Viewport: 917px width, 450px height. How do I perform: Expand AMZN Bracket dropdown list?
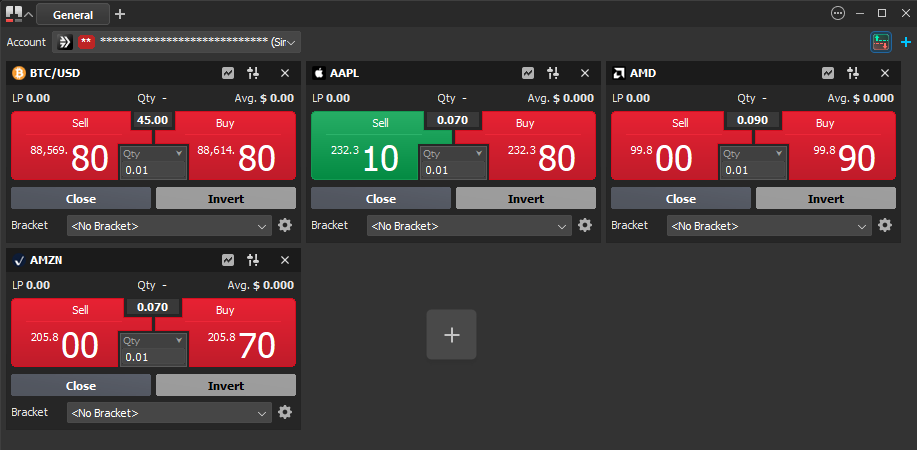[x=169, y=413]
